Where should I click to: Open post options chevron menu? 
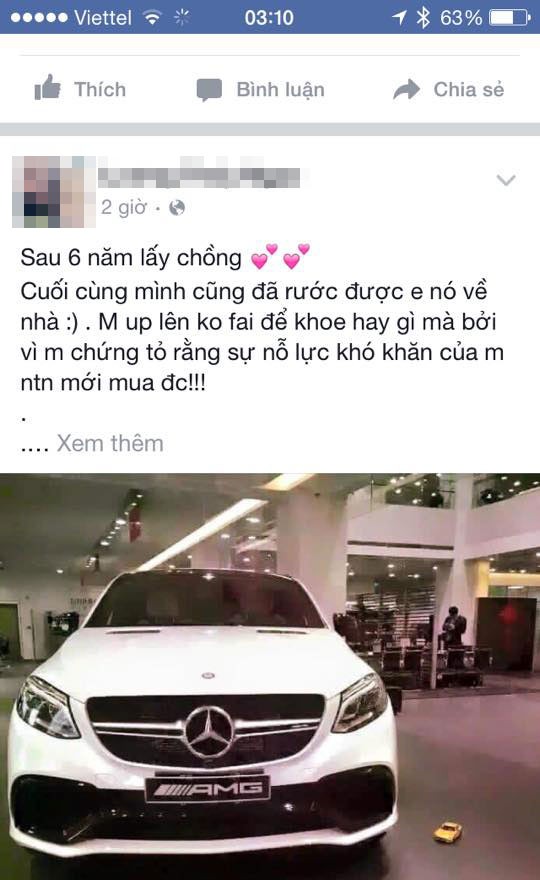point(506,180)
